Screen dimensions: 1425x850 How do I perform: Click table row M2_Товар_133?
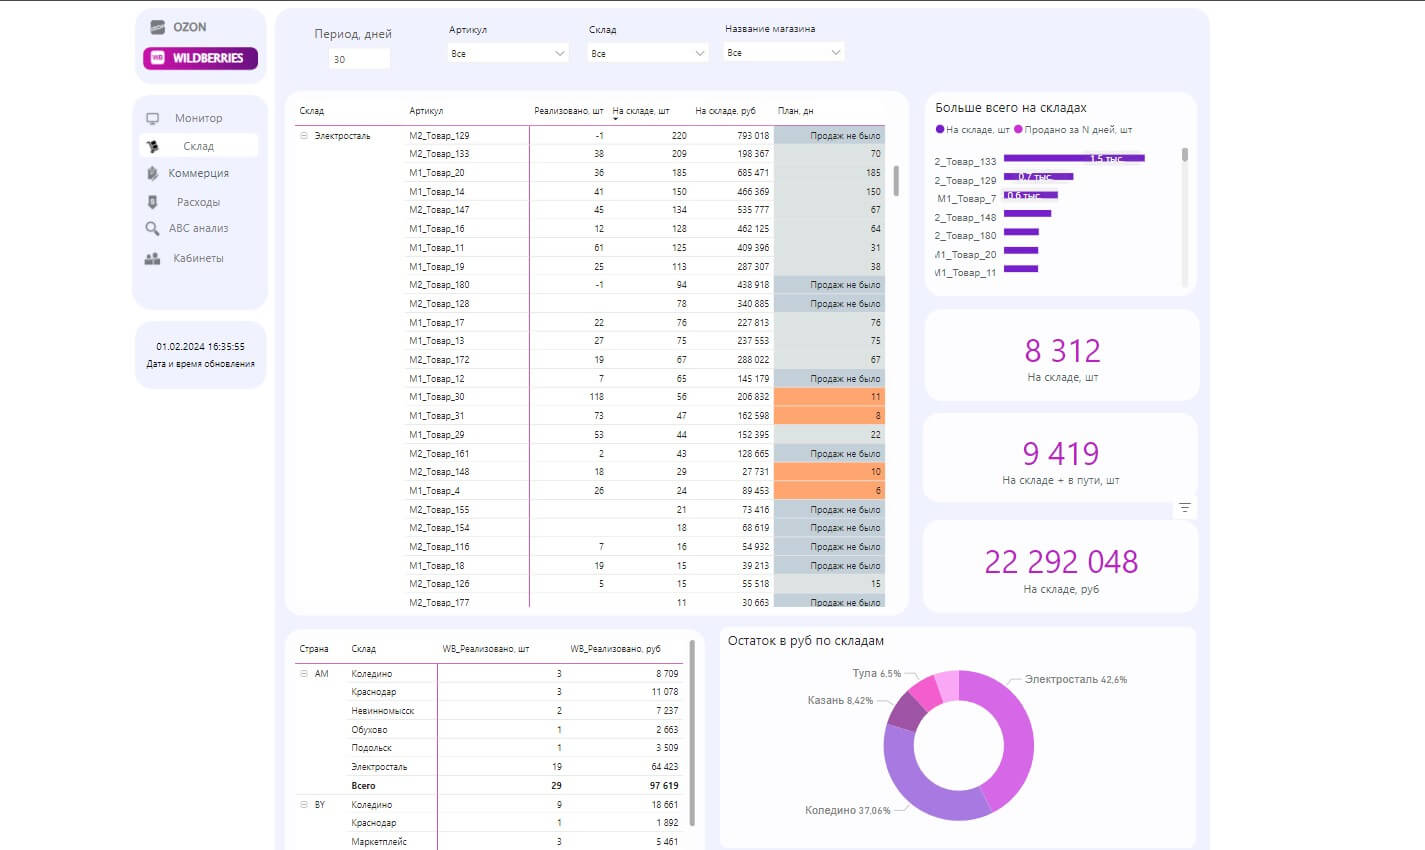[592, 154]
